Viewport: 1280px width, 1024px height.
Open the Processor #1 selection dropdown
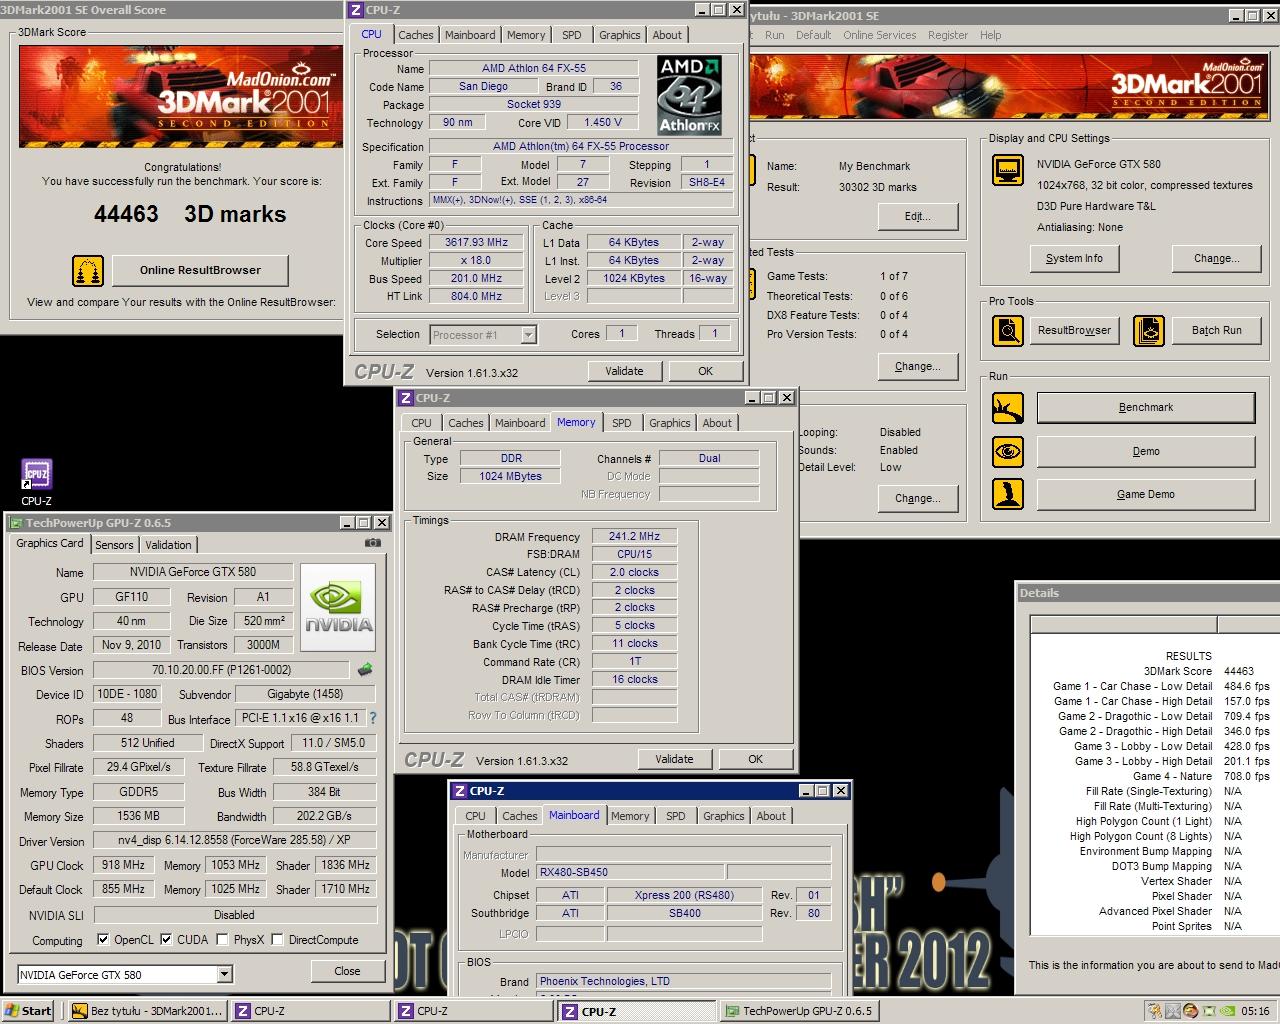pos(528,335)
